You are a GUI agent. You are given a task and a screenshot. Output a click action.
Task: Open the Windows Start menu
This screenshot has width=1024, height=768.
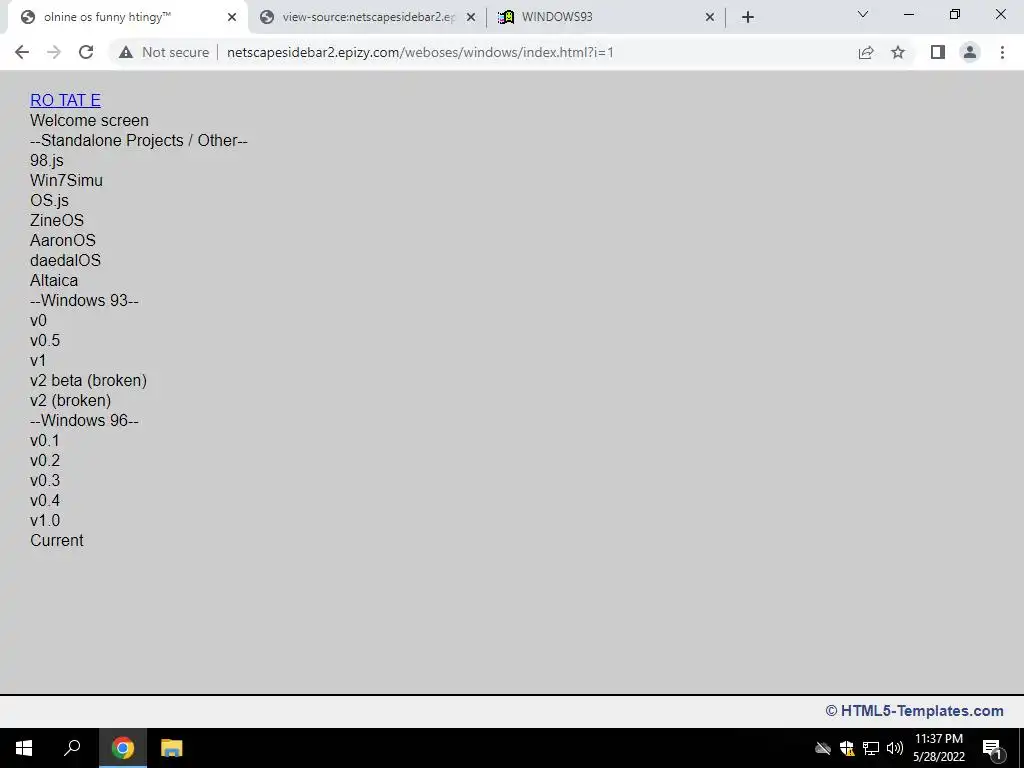click(24, 748)
